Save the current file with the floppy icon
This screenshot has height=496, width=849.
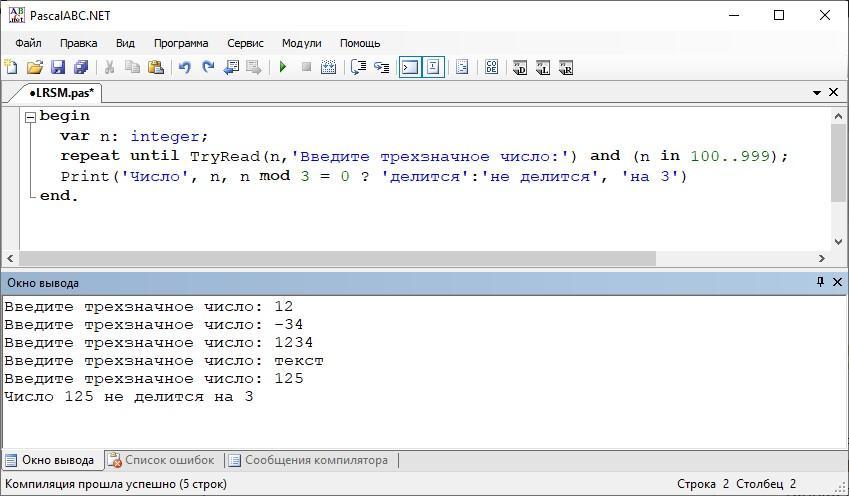(58, 67)
